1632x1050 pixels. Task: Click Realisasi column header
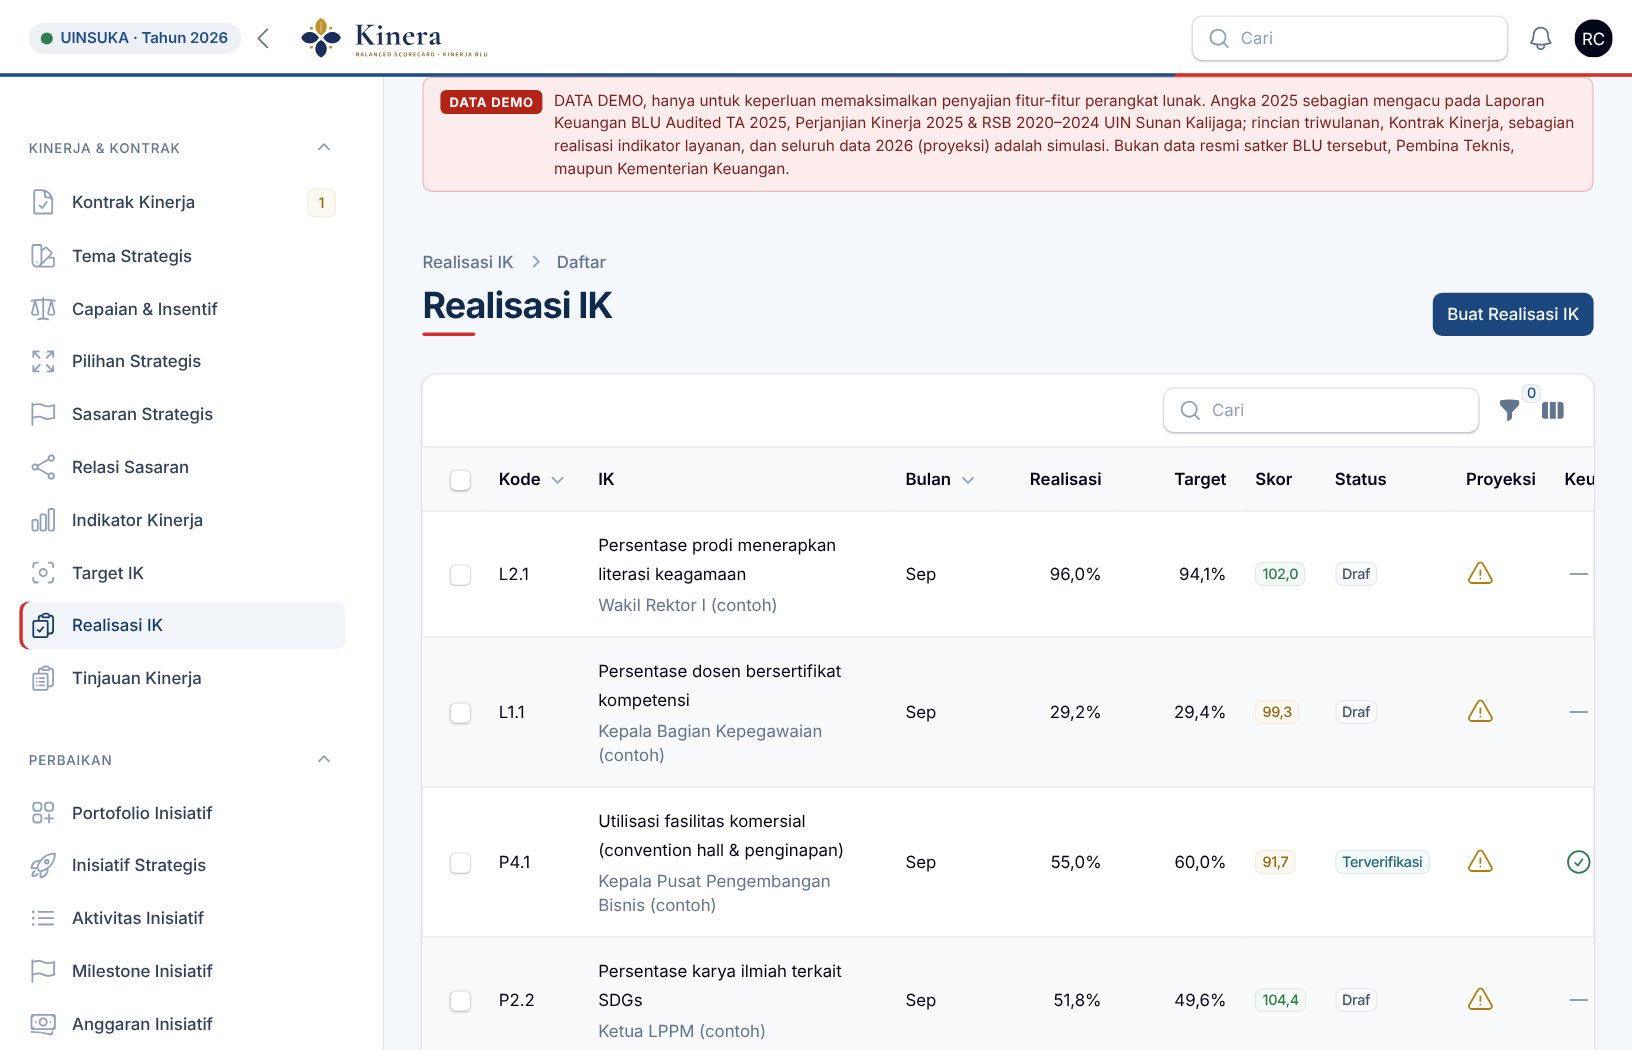[1065, 479]
